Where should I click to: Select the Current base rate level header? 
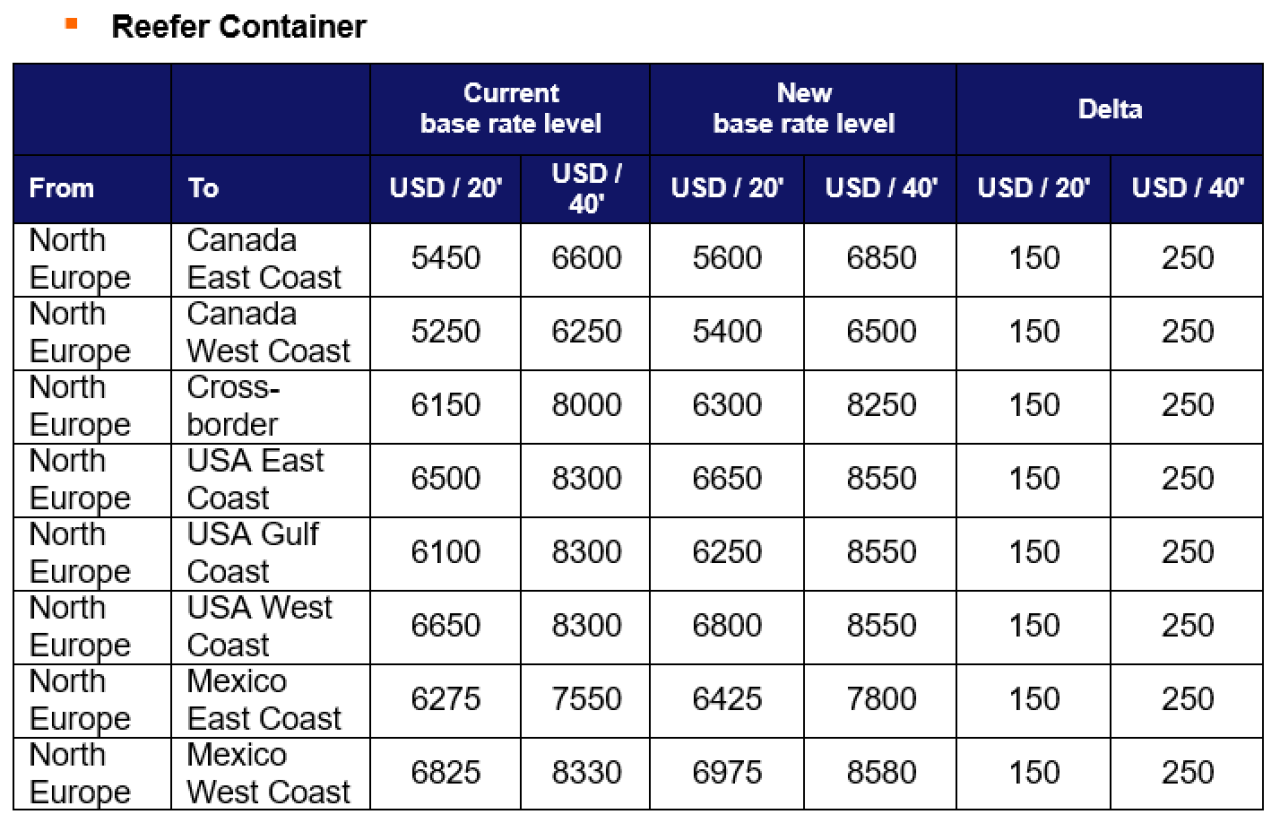point(511,109)
